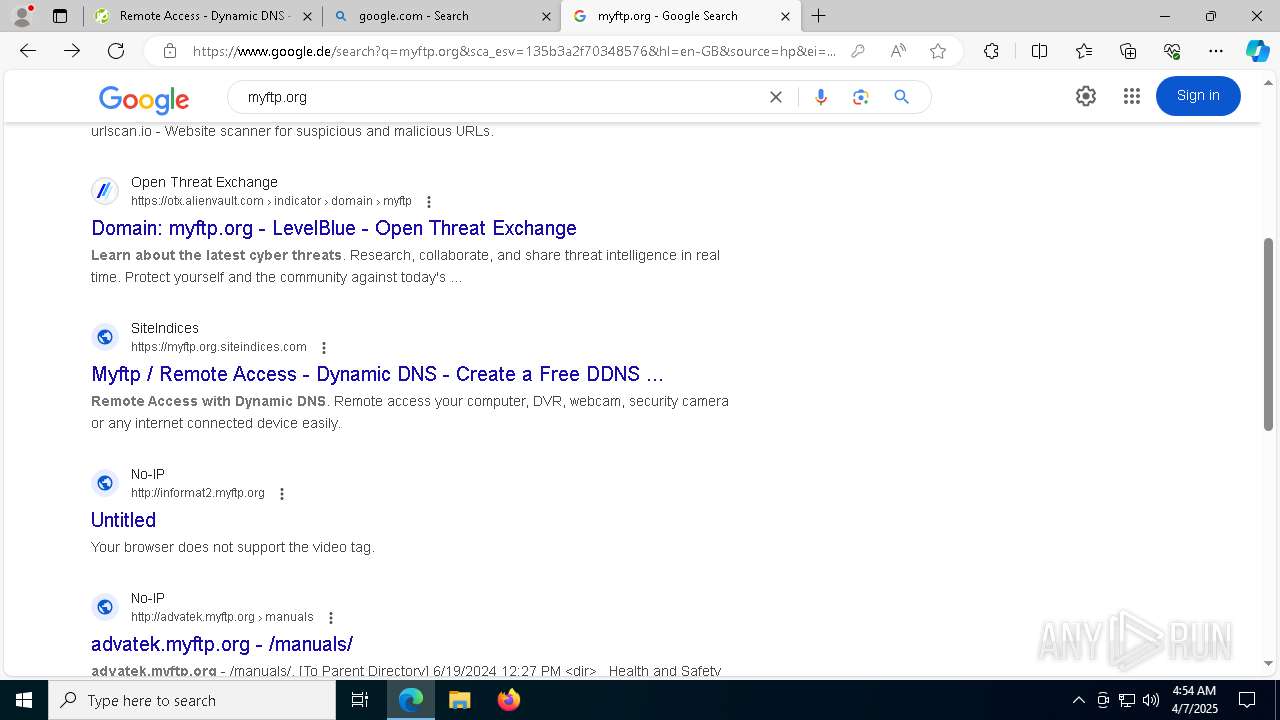Start Google voice search microphone
Viewport: 1280px width, 720px height.
coord(821,97)
